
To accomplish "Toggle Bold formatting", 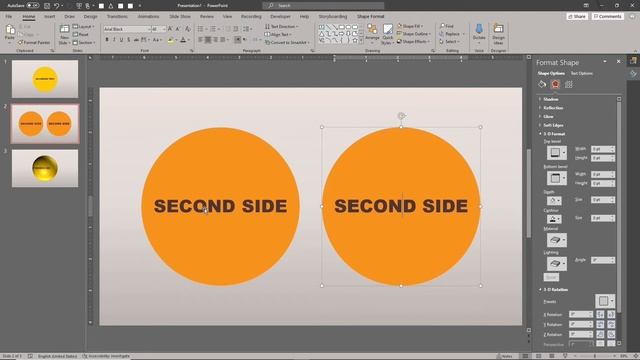I will pyautogui.click(x=107, y=40).
